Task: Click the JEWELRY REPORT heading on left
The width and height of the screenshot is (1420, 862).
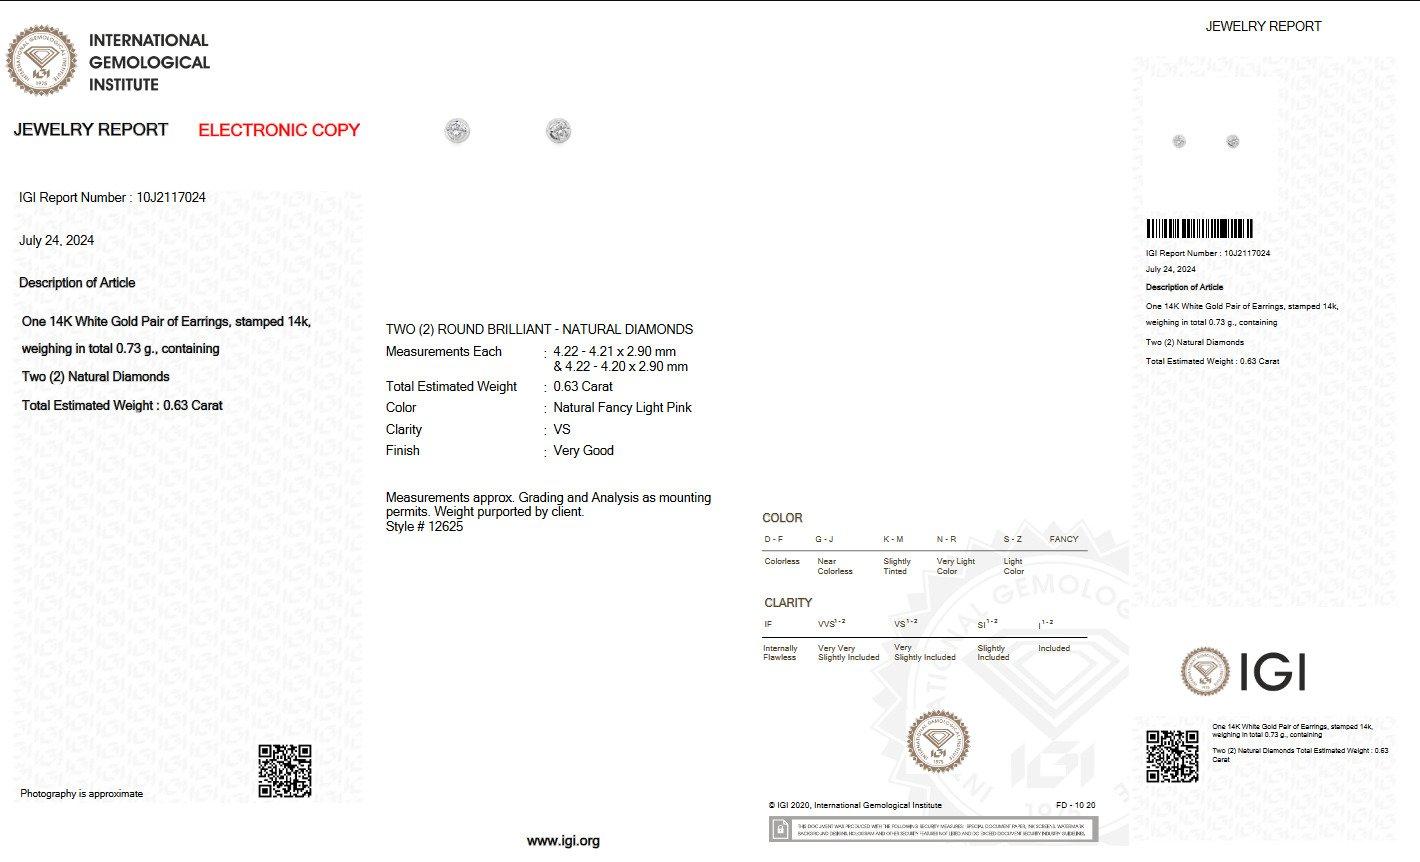Action: pos(91,130)
